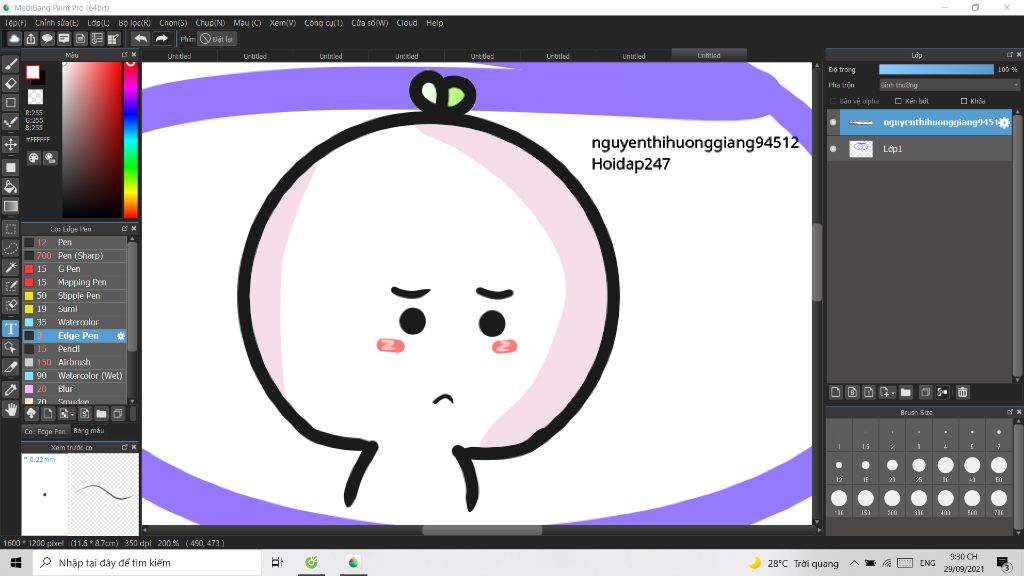
Task: Open the Pha trộn blending mode dropdown
Action: [x=949, y=85]
